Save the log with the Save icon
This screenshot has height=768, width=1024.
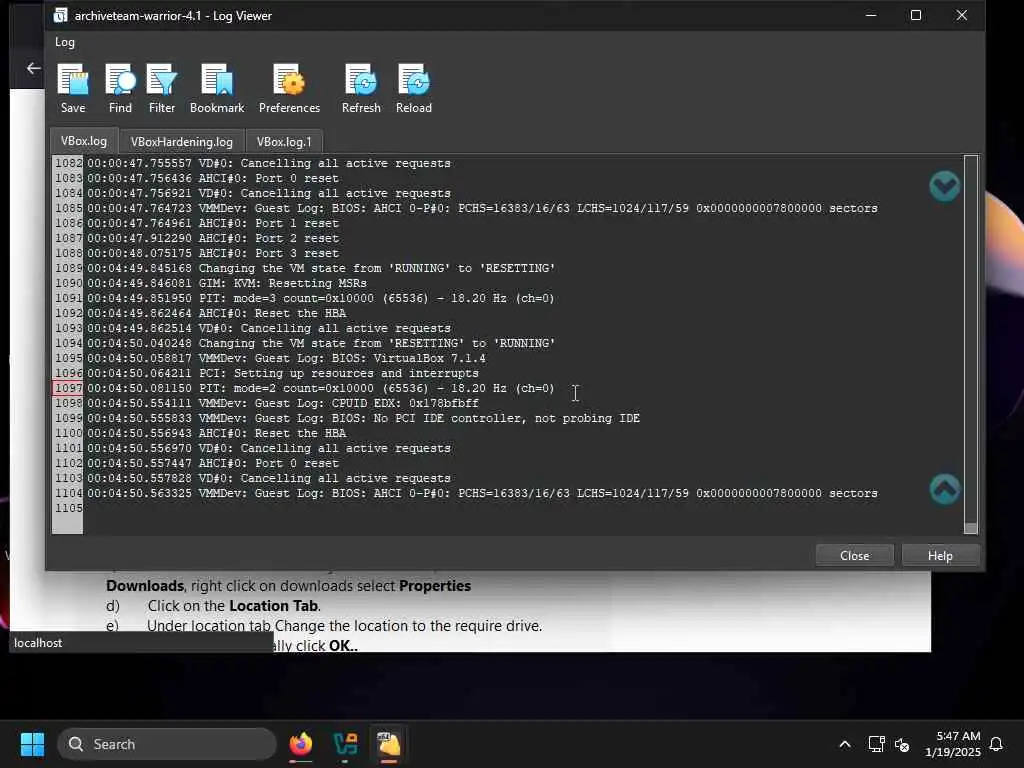point(72,88)
